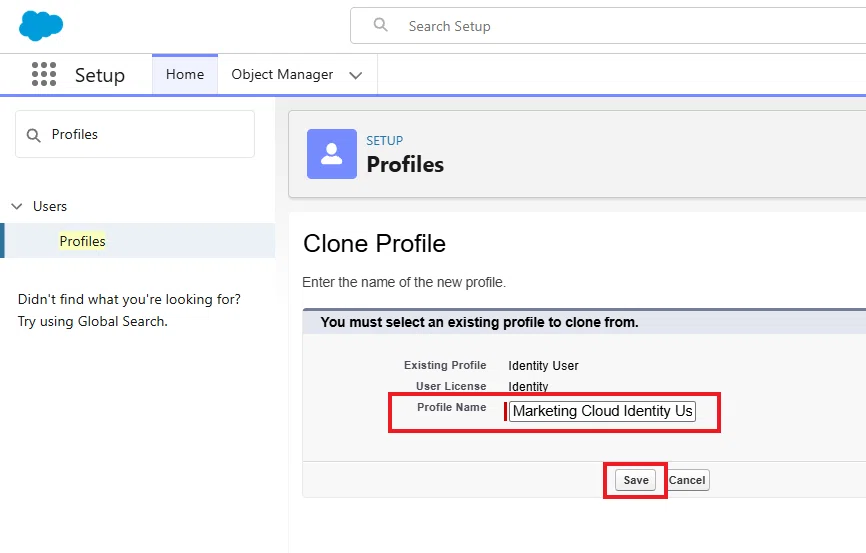
Task: Click the Salesforce cloud logo
Action: [41, 25]
